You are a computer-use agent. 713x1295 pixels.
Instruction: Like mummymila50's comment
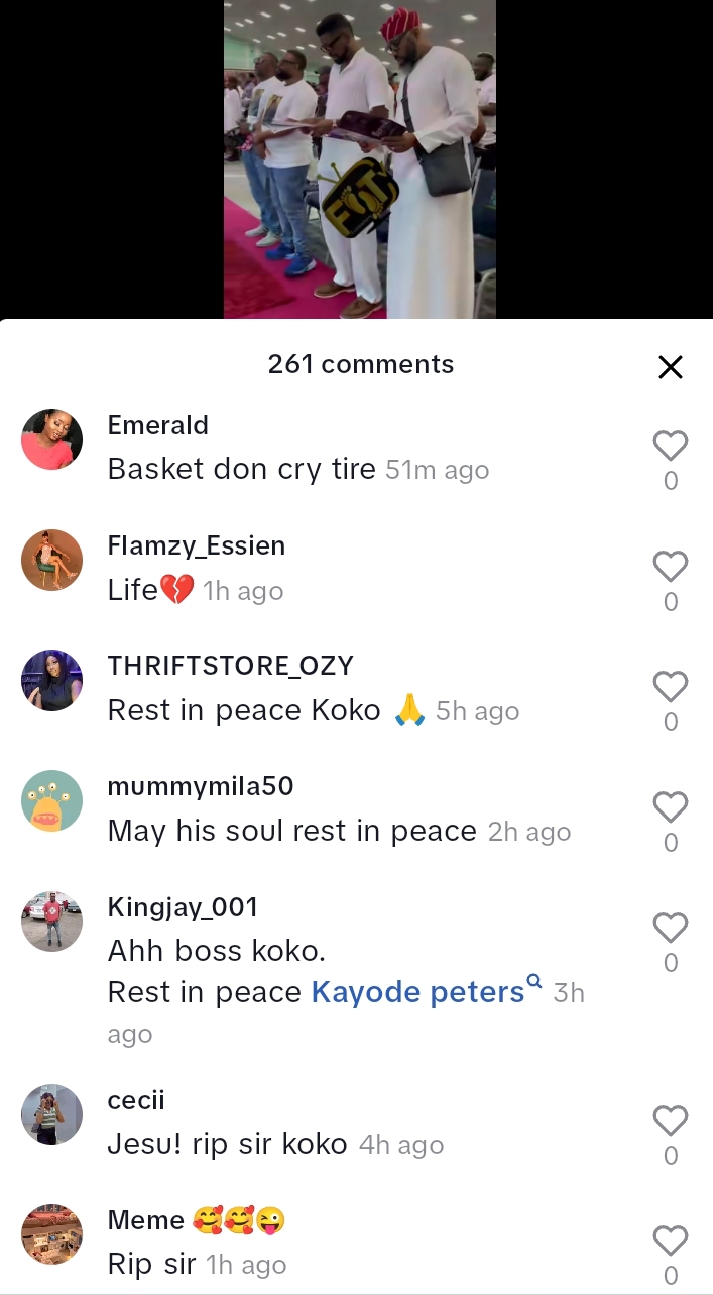670,807
